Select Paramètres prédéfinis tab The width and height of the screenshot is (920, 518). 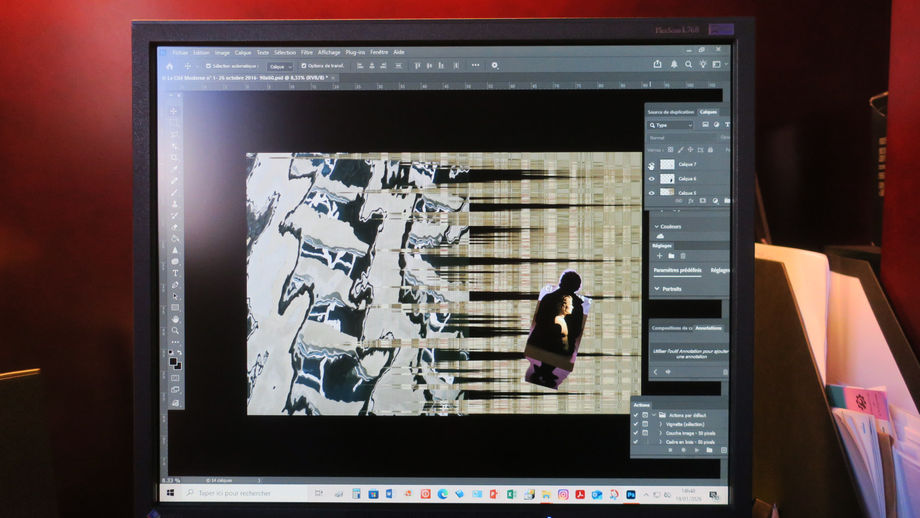[x=678, y=270]
